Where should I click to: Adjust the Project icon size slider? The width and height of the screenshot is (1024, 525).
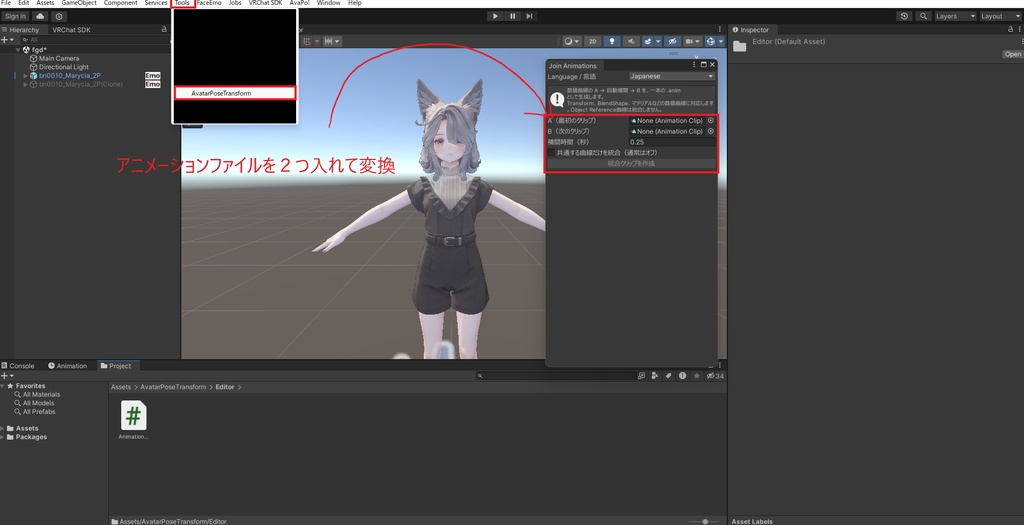click(x=705, y=521)
